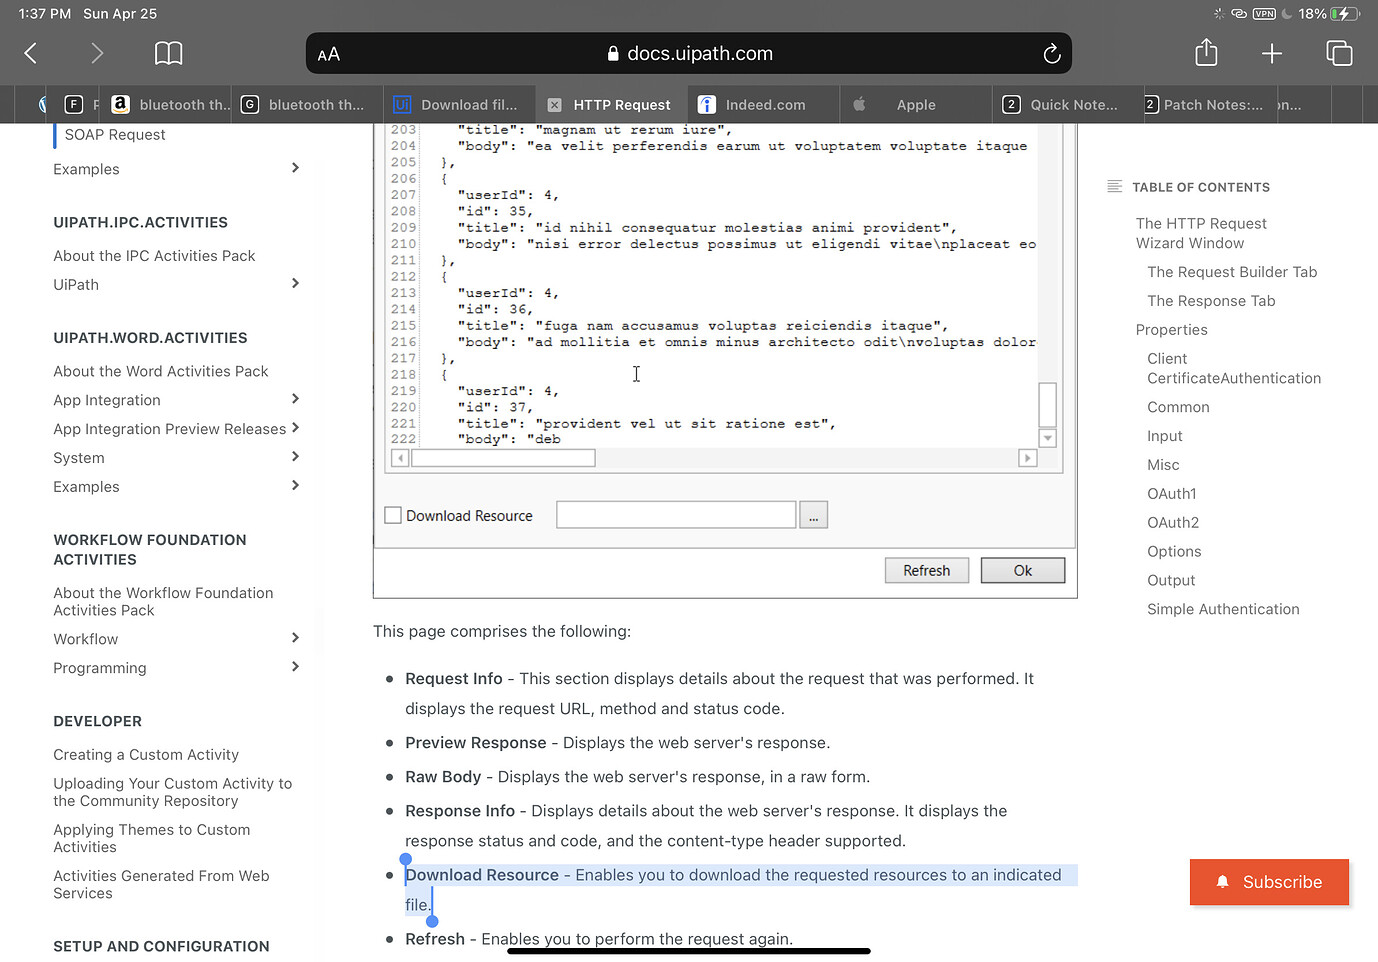Click the Table of Contents lines icon
Screen dimensions: 1378x962
pos(1115,187)
